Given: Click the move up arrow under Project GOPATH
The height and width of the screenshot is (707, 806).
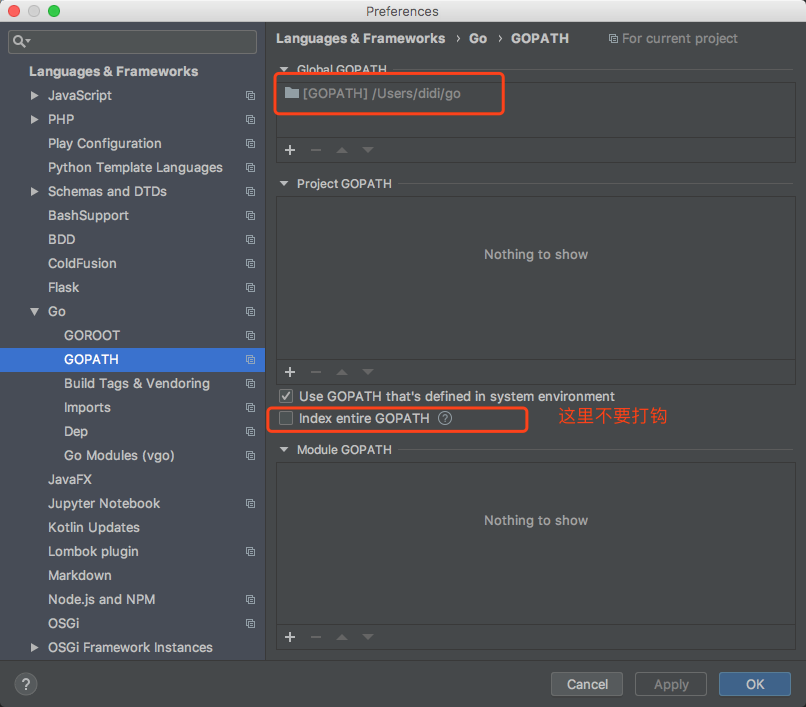Looking at the screenshot, I should pos(342,372).
